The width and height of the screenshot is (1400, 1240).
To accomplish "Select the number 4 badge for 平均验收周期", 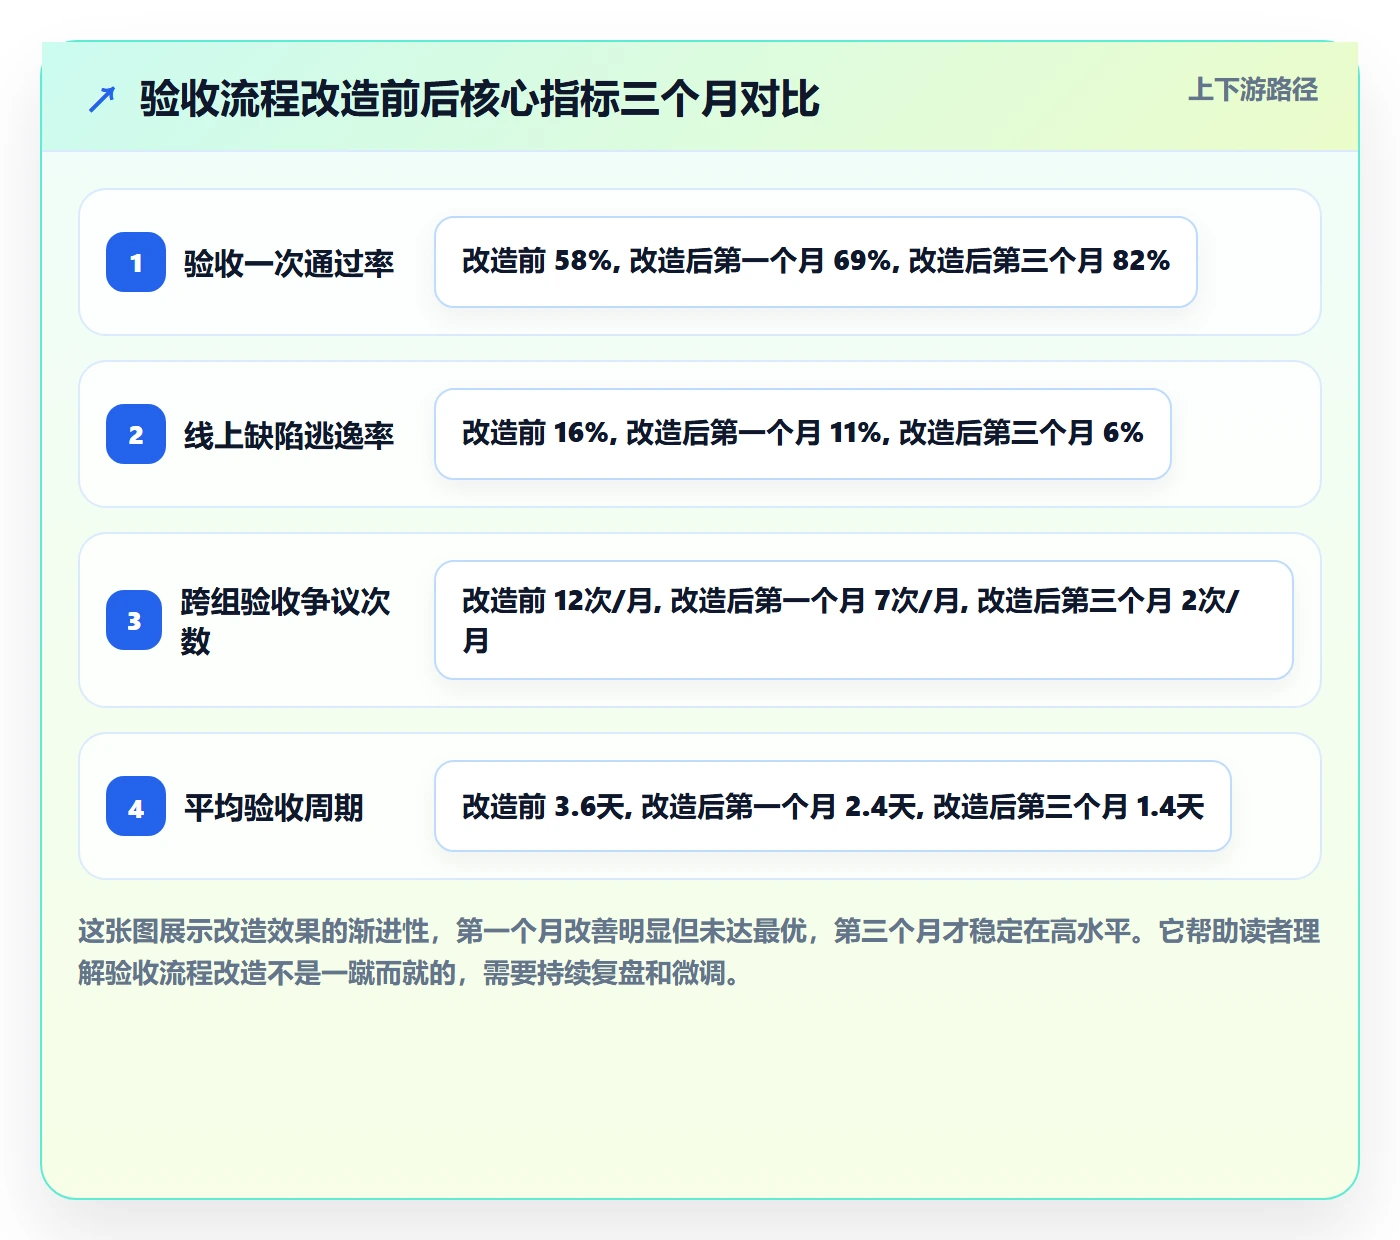I will coord(136,806).
